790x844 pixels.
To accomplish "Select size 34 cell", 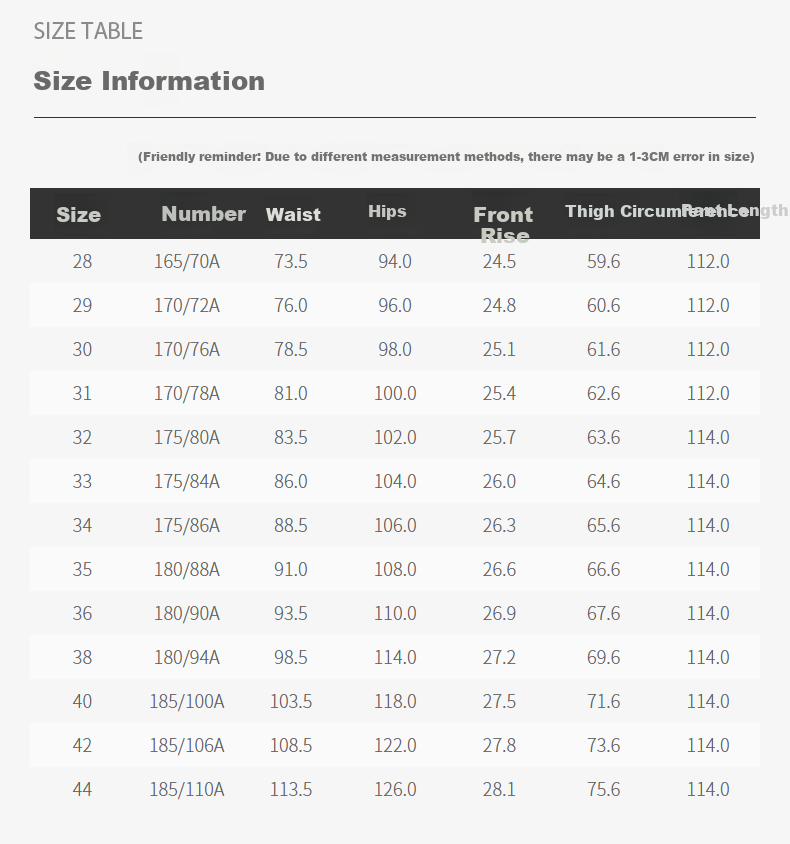I will pos(82,526).
